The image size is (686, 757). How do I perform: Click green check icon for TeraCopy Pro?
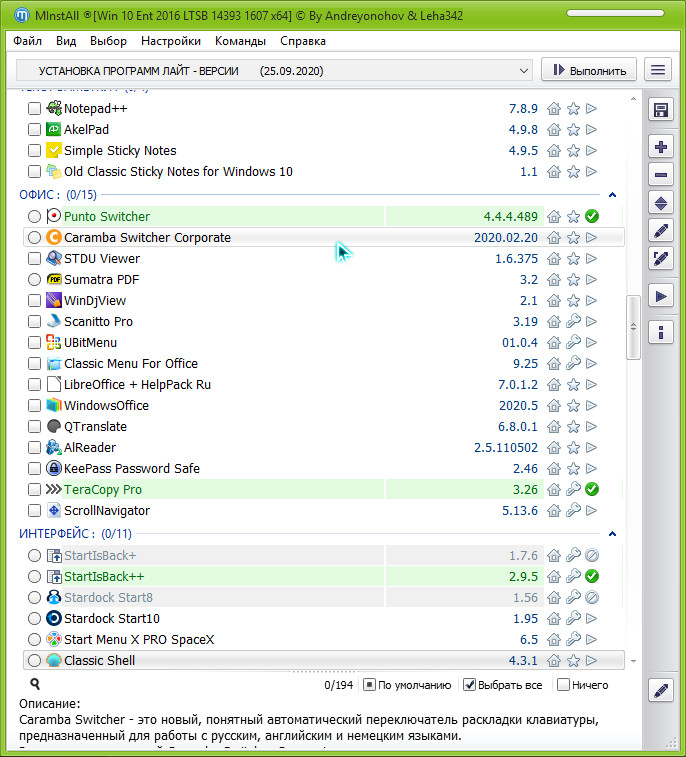coord(591,490)
